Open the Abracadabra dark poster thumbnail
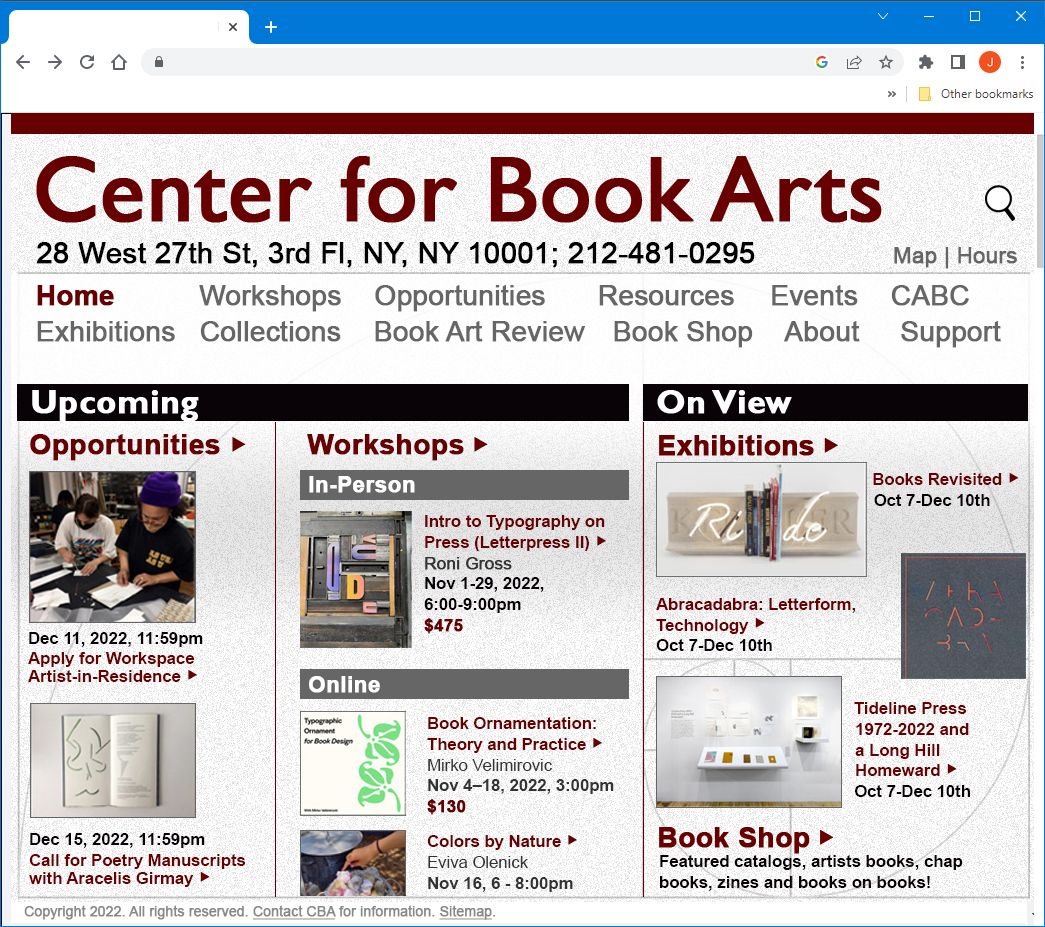Viewport: 1045px width, 927px height. [x=963, y=616]
